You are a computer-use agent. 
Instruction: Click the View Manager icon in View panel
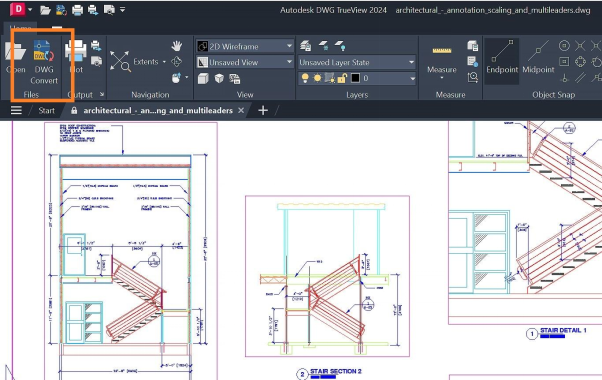[235, 79]
